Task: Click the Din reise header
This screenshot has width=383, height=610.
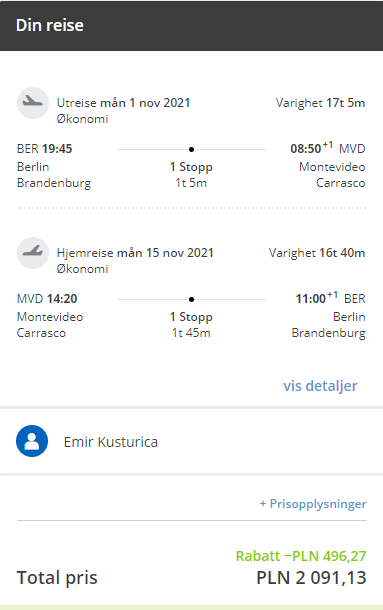Action: 50,25
